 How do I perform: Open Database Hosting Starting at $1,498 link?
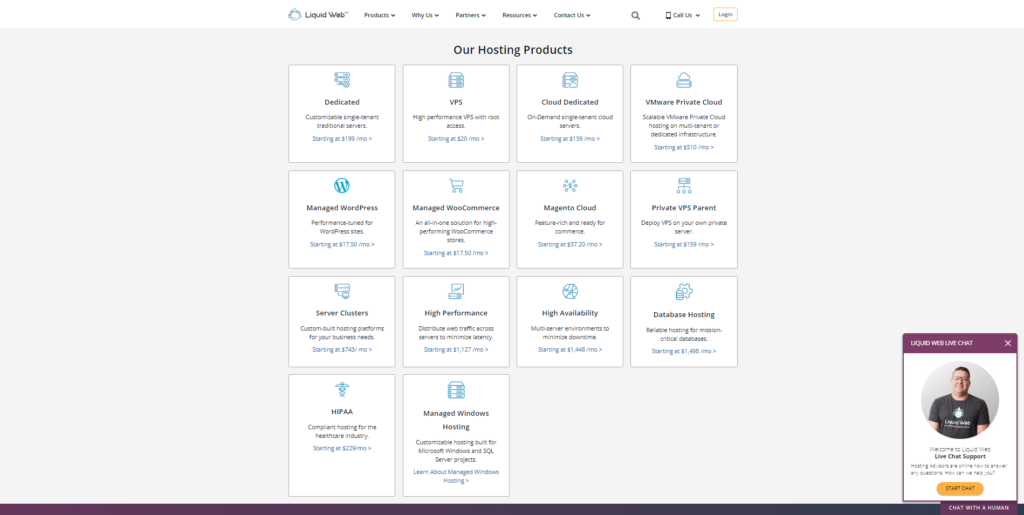click(684, 351)
